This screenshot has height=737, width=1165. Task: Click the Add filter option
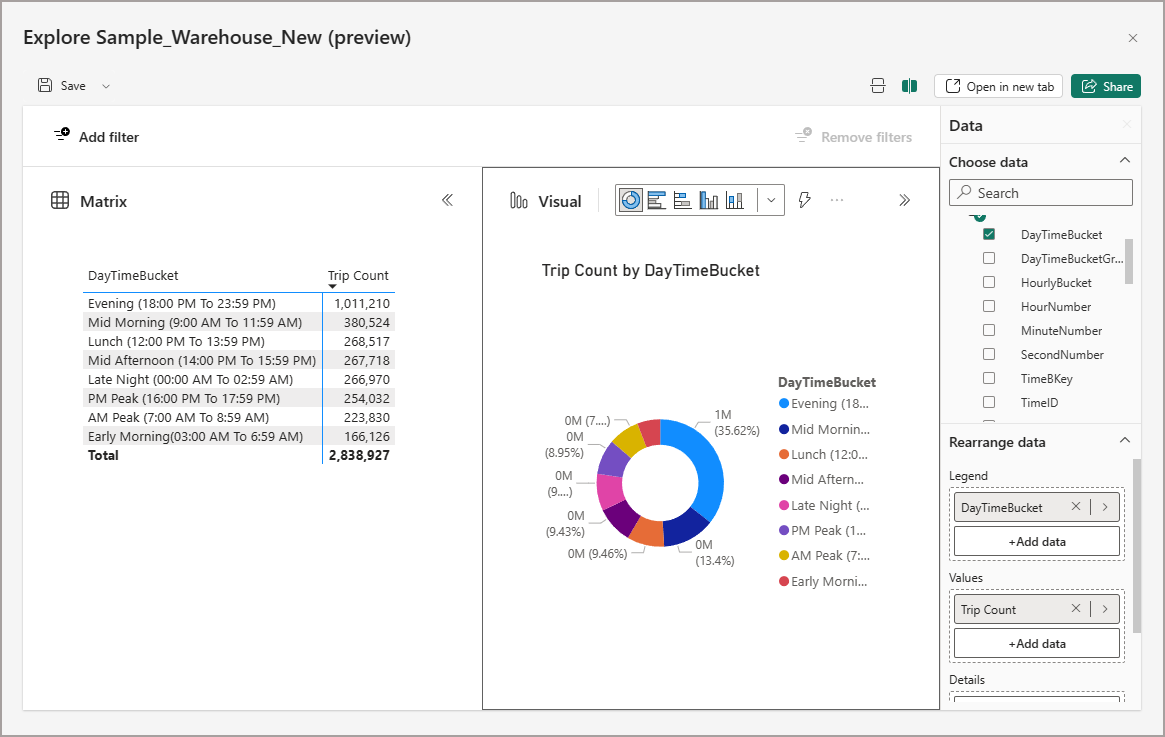pyautogui.click(x=95, y=136)
